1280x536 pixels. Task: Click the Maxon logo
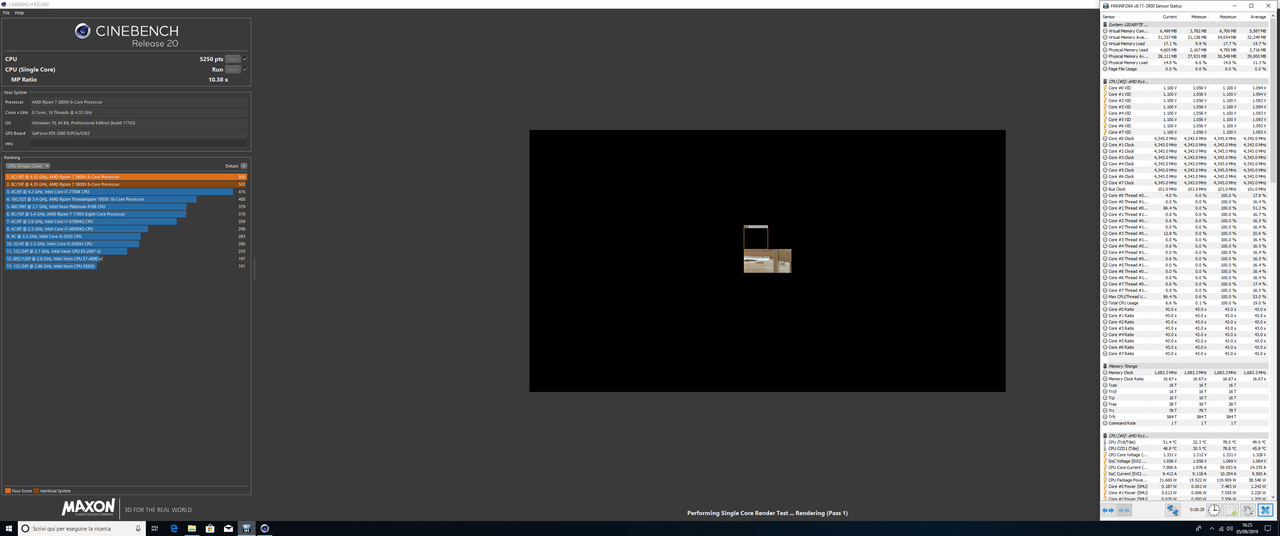(x=89, y=508)
